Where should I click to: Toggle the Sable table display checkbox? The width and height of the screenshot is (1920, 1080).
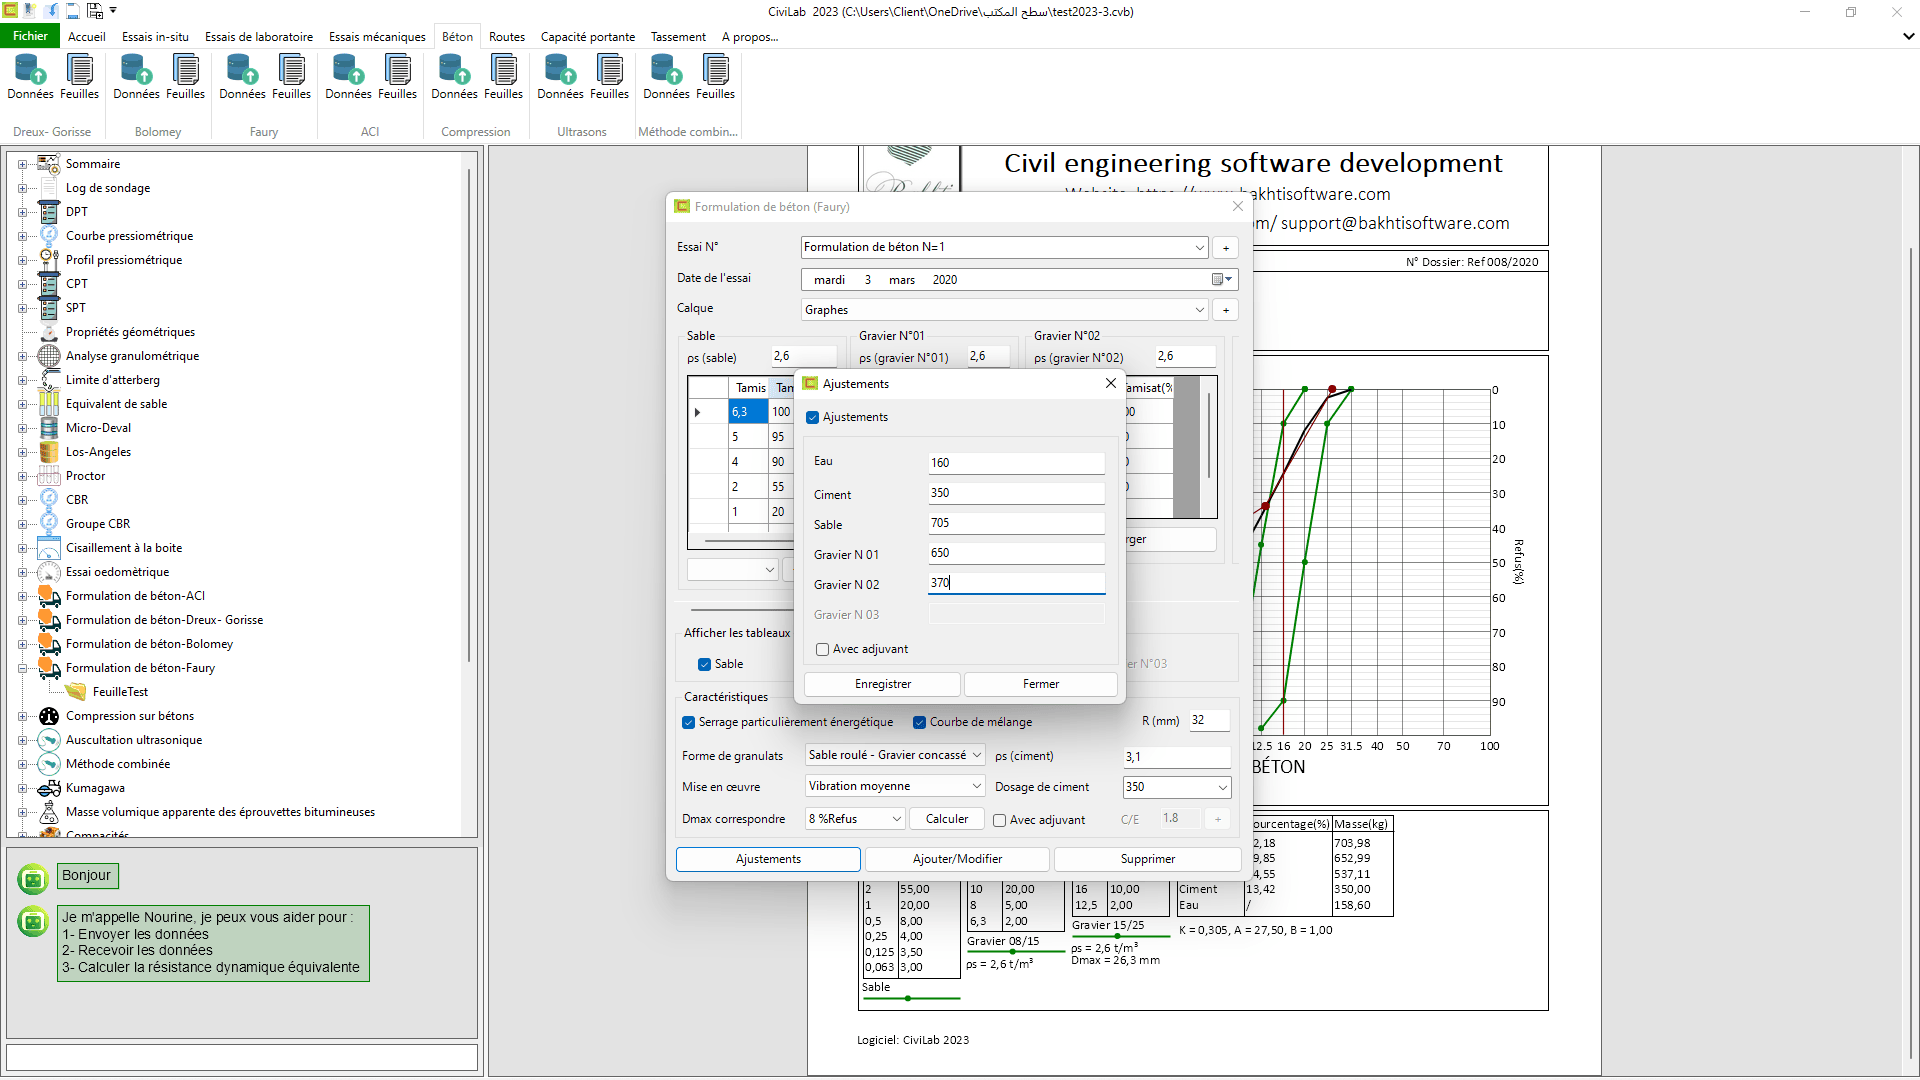tap(704, 665)
